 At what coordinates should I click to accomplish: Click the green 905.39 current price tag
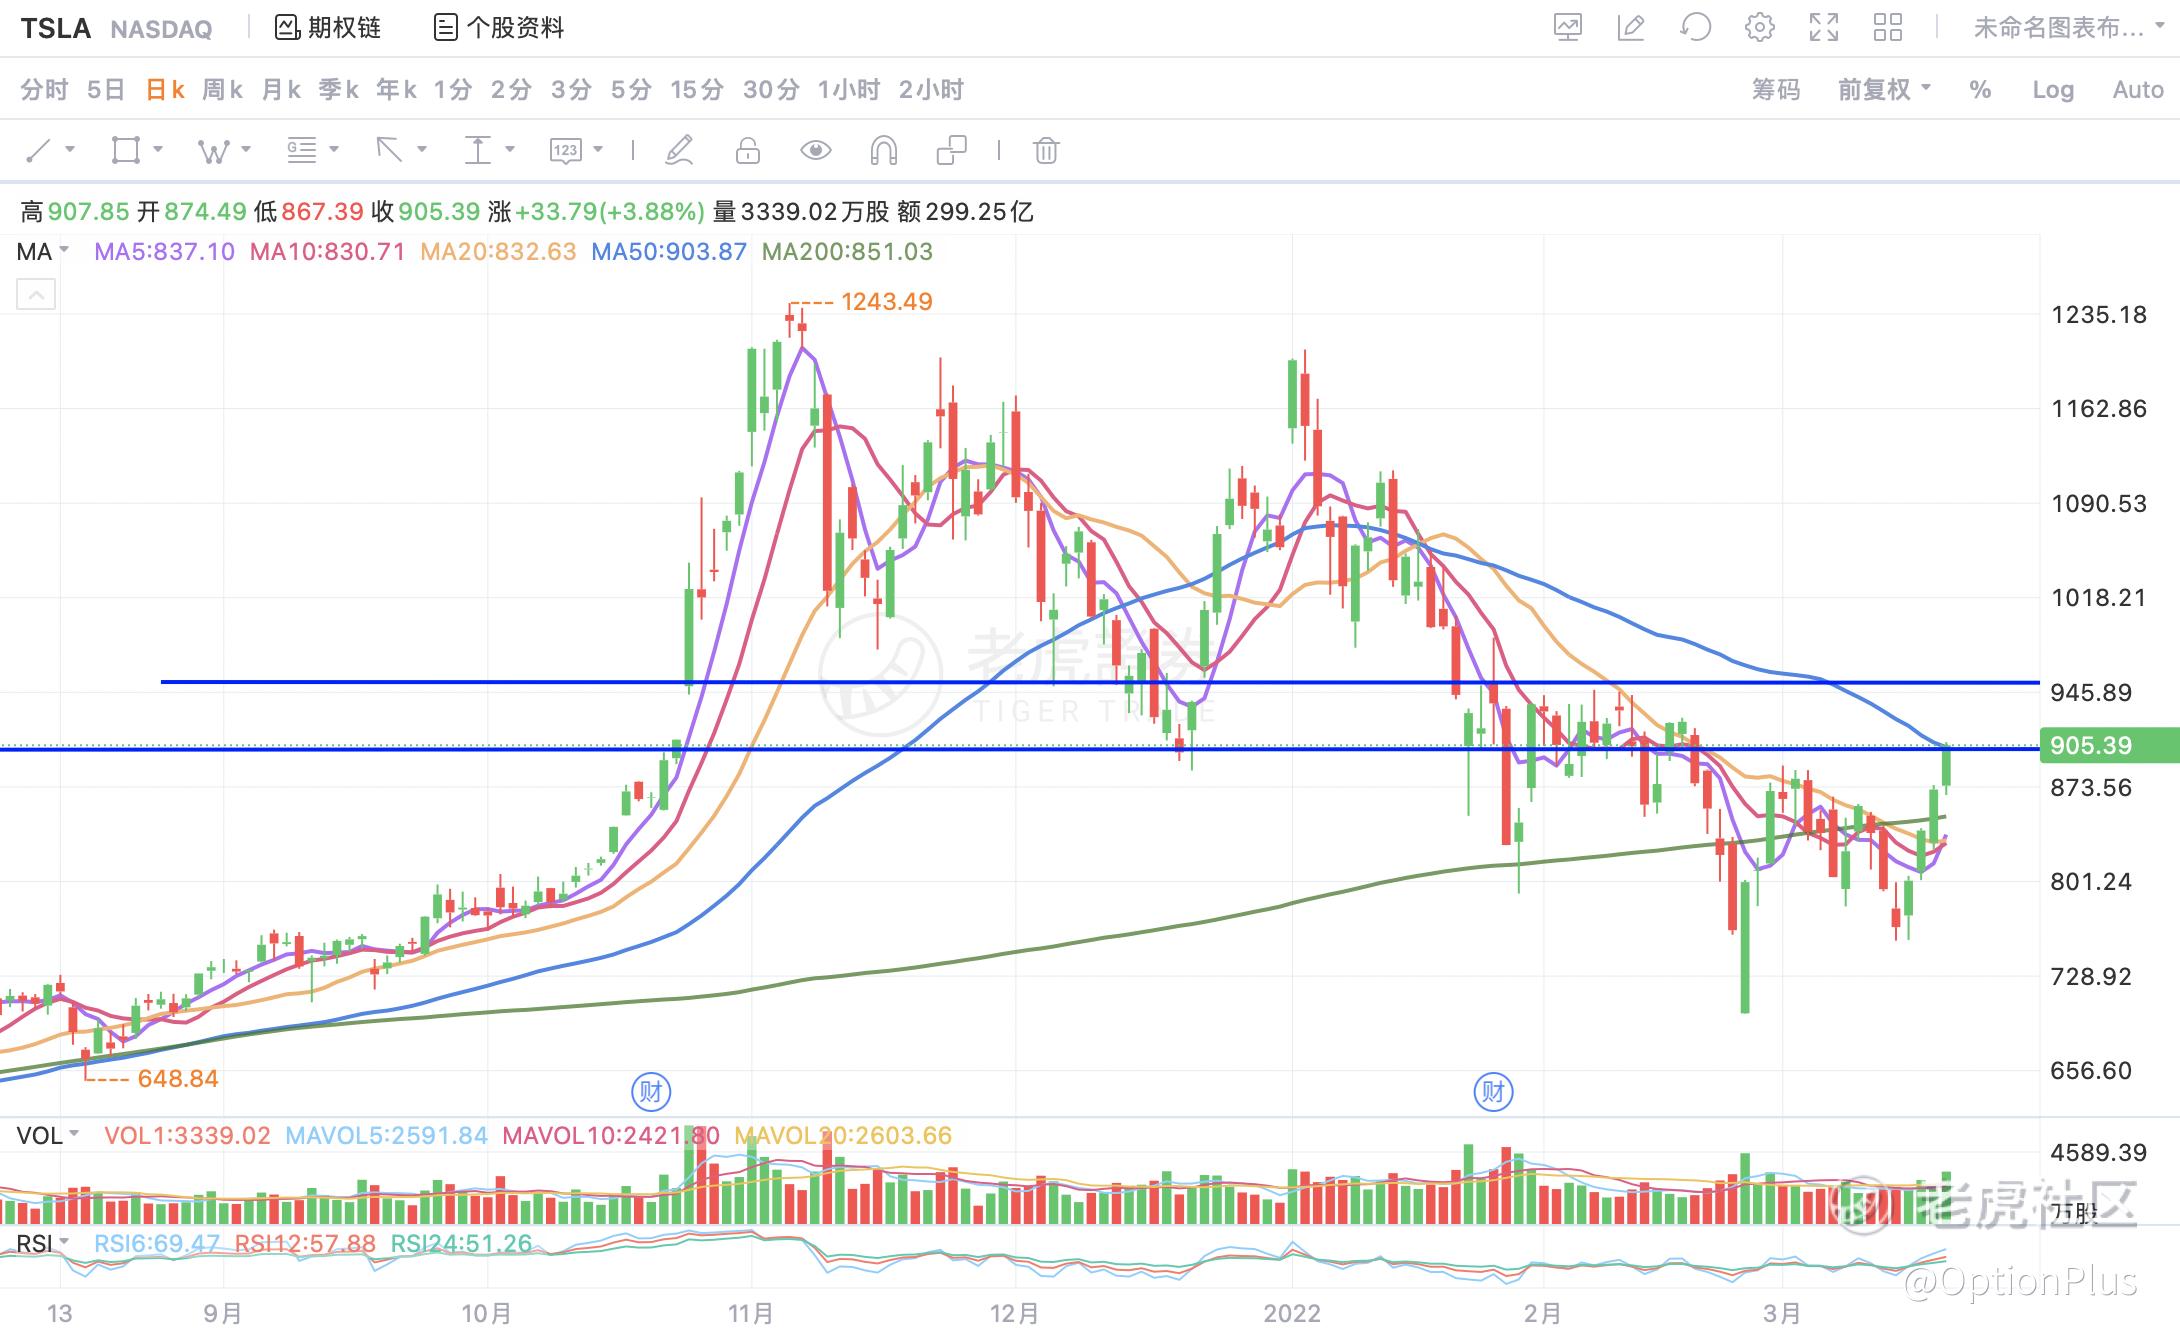tap(2109, 745)
